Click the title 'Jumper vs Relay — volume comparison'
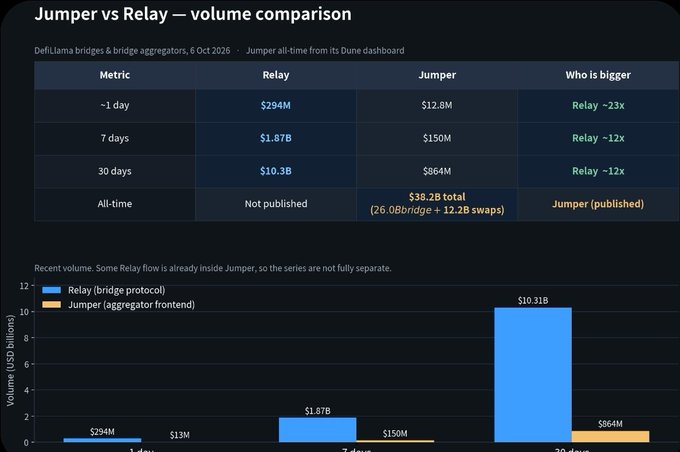This screenshot has width=680, height=452. [x=193, y=14]
